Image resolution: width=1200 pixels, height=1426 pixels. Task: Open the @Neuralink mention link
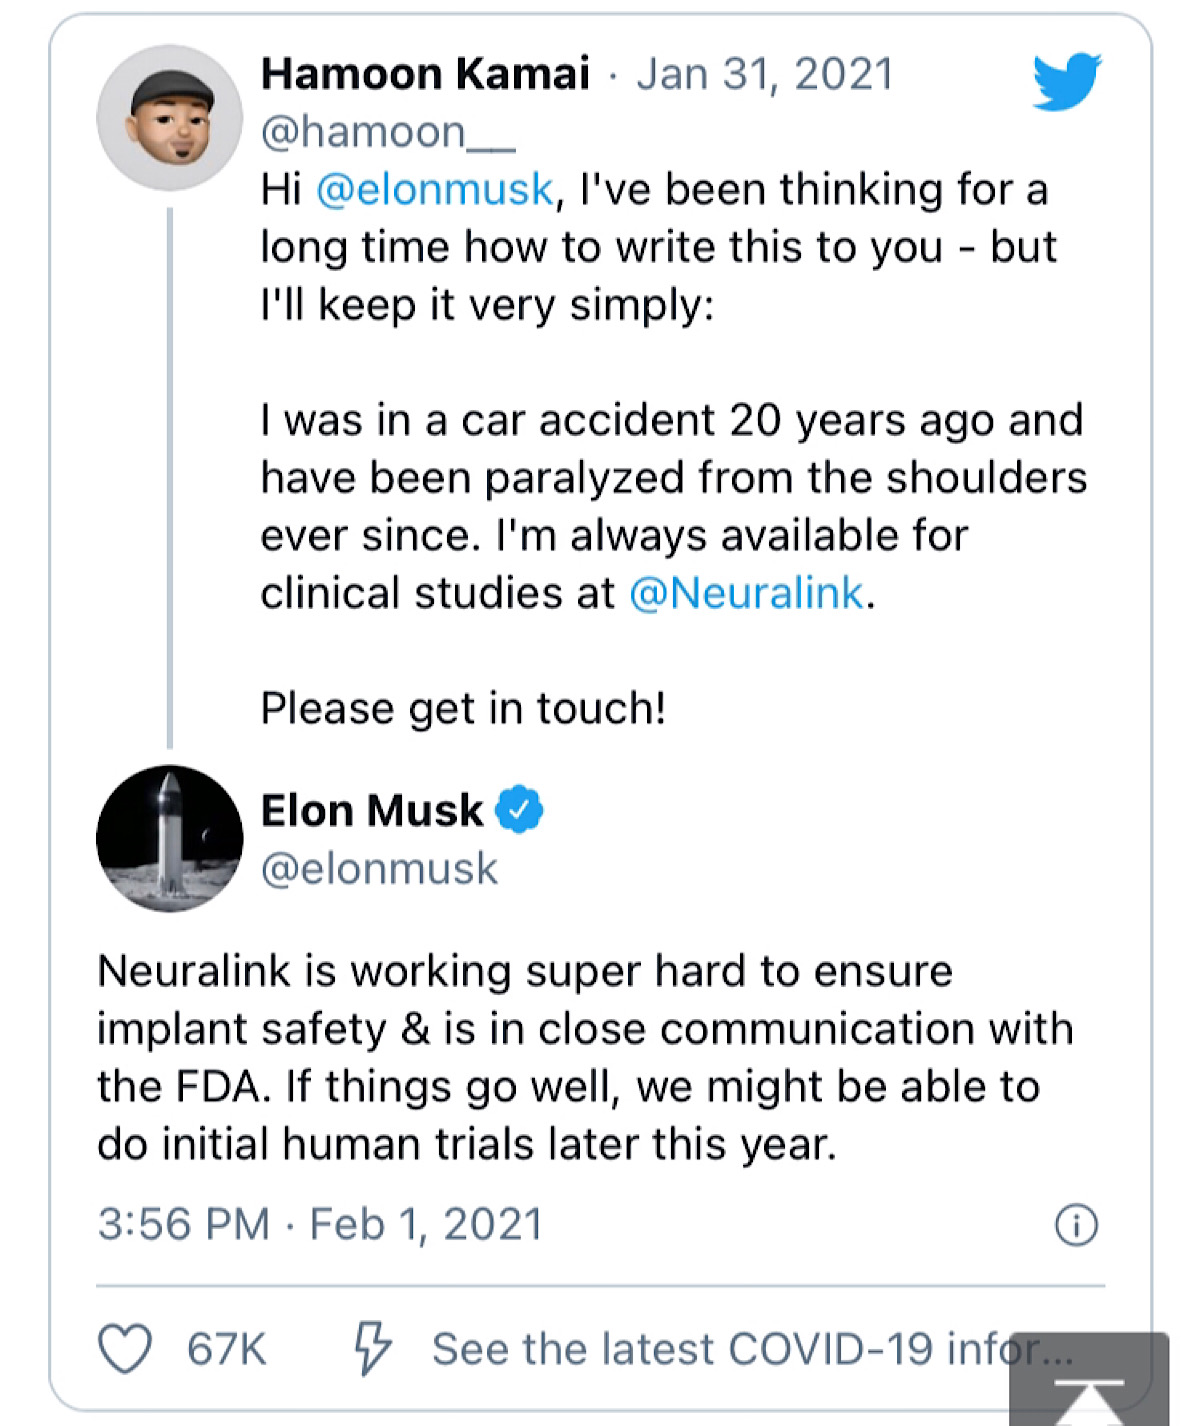pos(746,593)
